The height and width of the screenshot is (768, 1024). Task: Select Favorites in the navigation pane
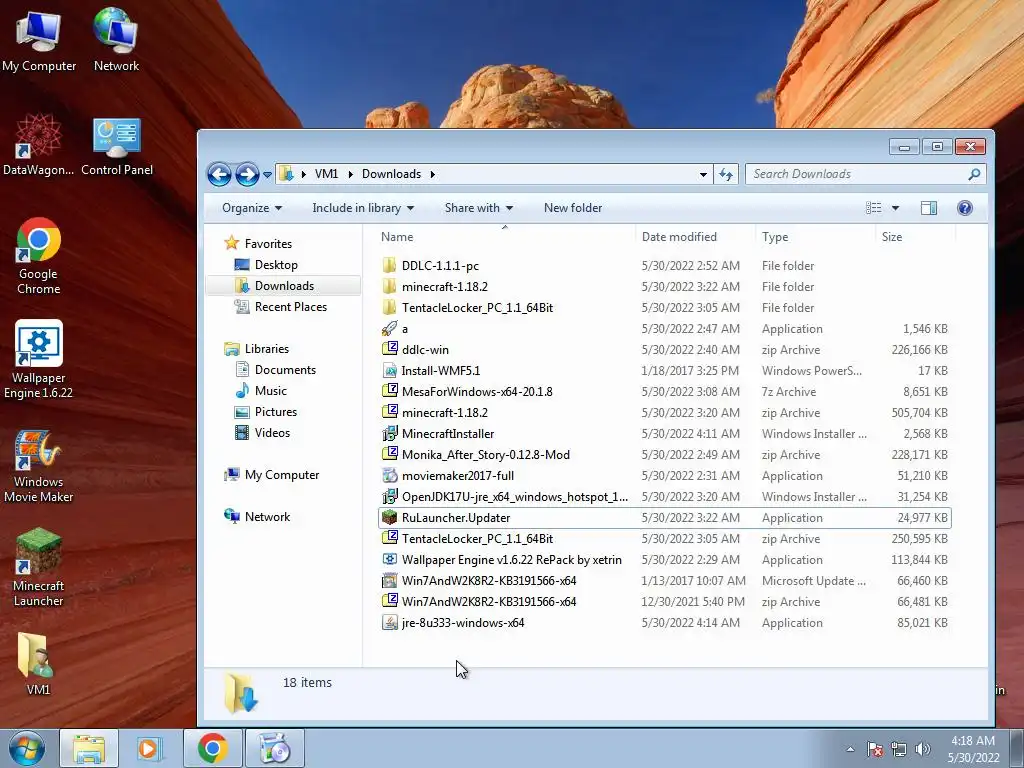pyautogui.click(x=268, y=244)
